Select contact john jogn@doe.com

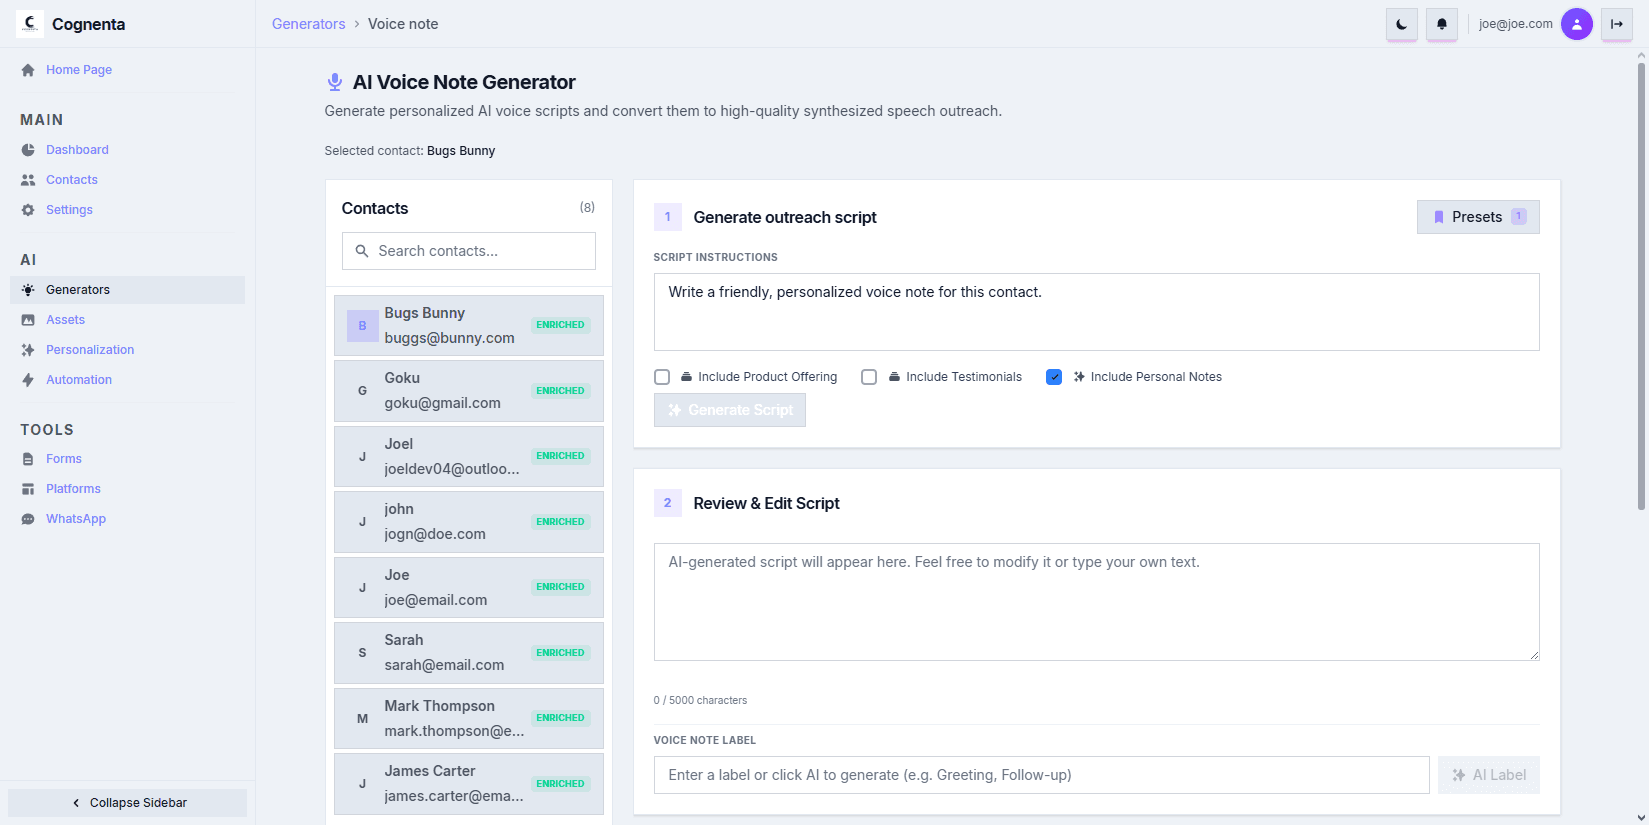pos(469,522)
